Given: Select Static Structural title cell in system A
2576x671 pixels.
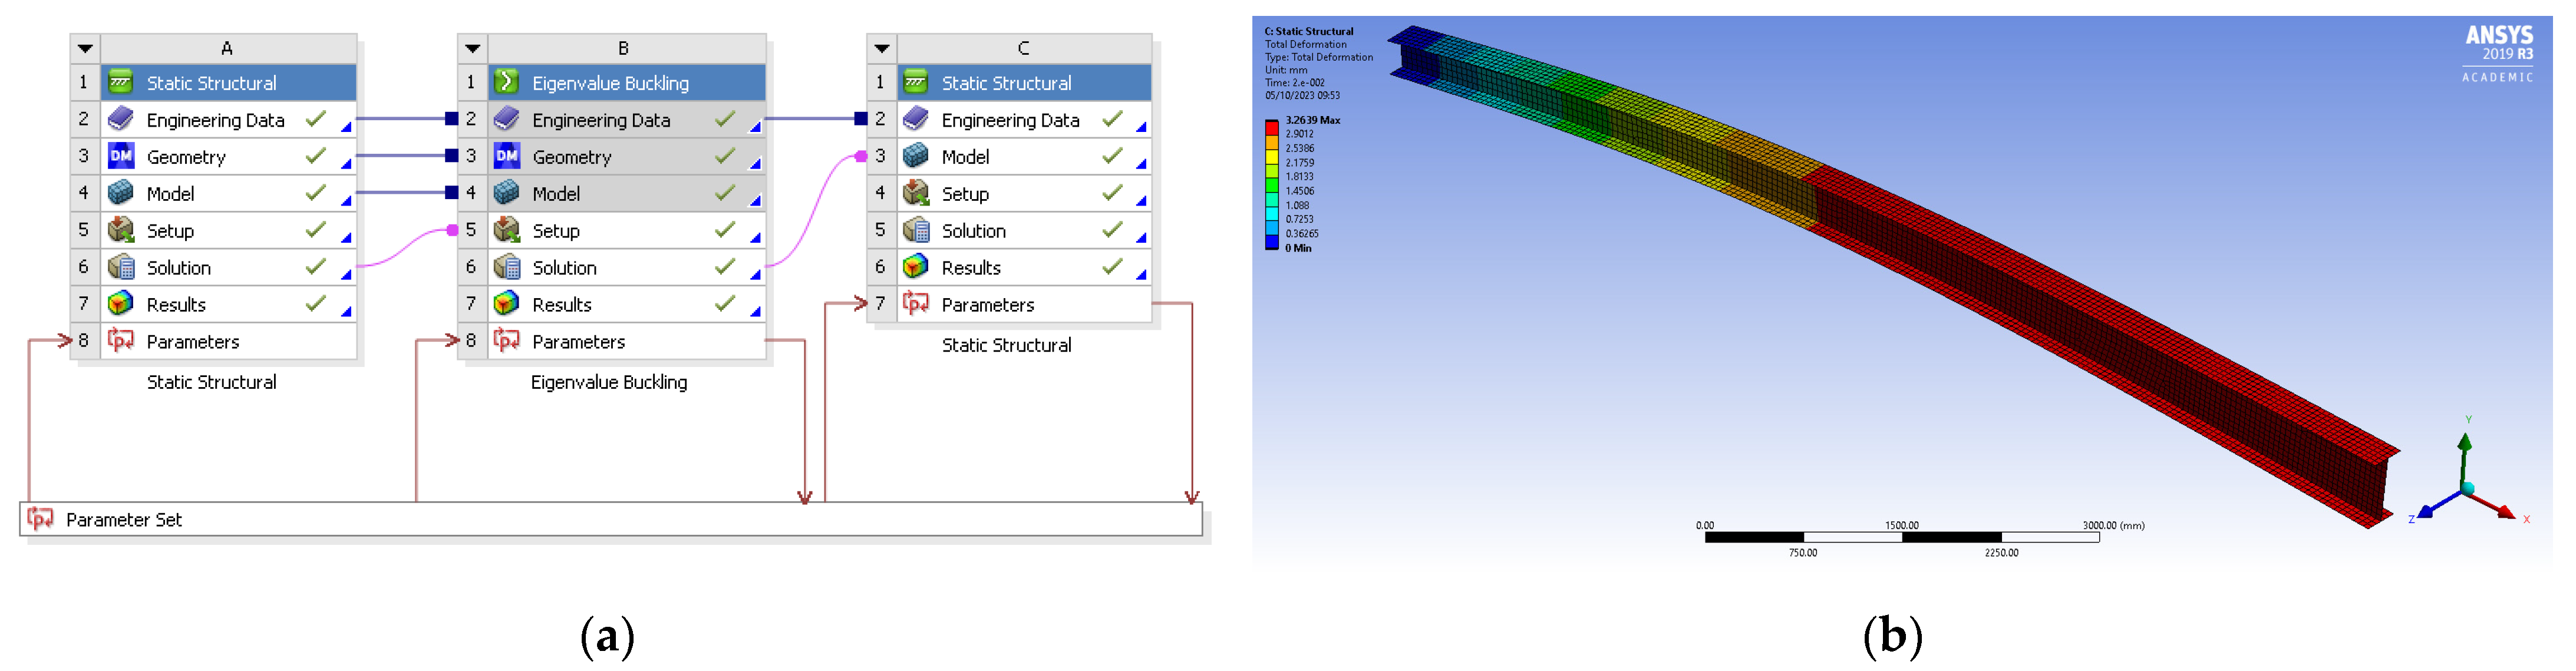Looking at the screenshot, I should pos(211,83).
